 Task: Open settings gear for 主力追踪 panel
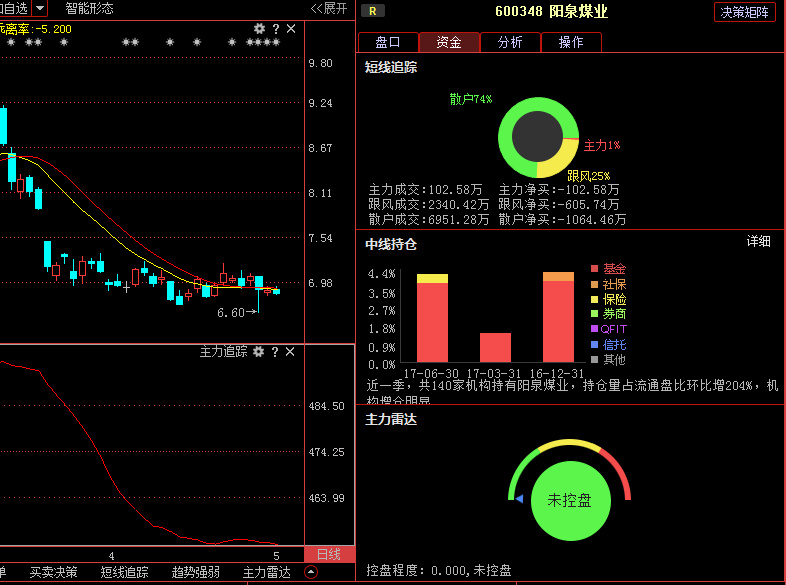click(x=259, y=352)
